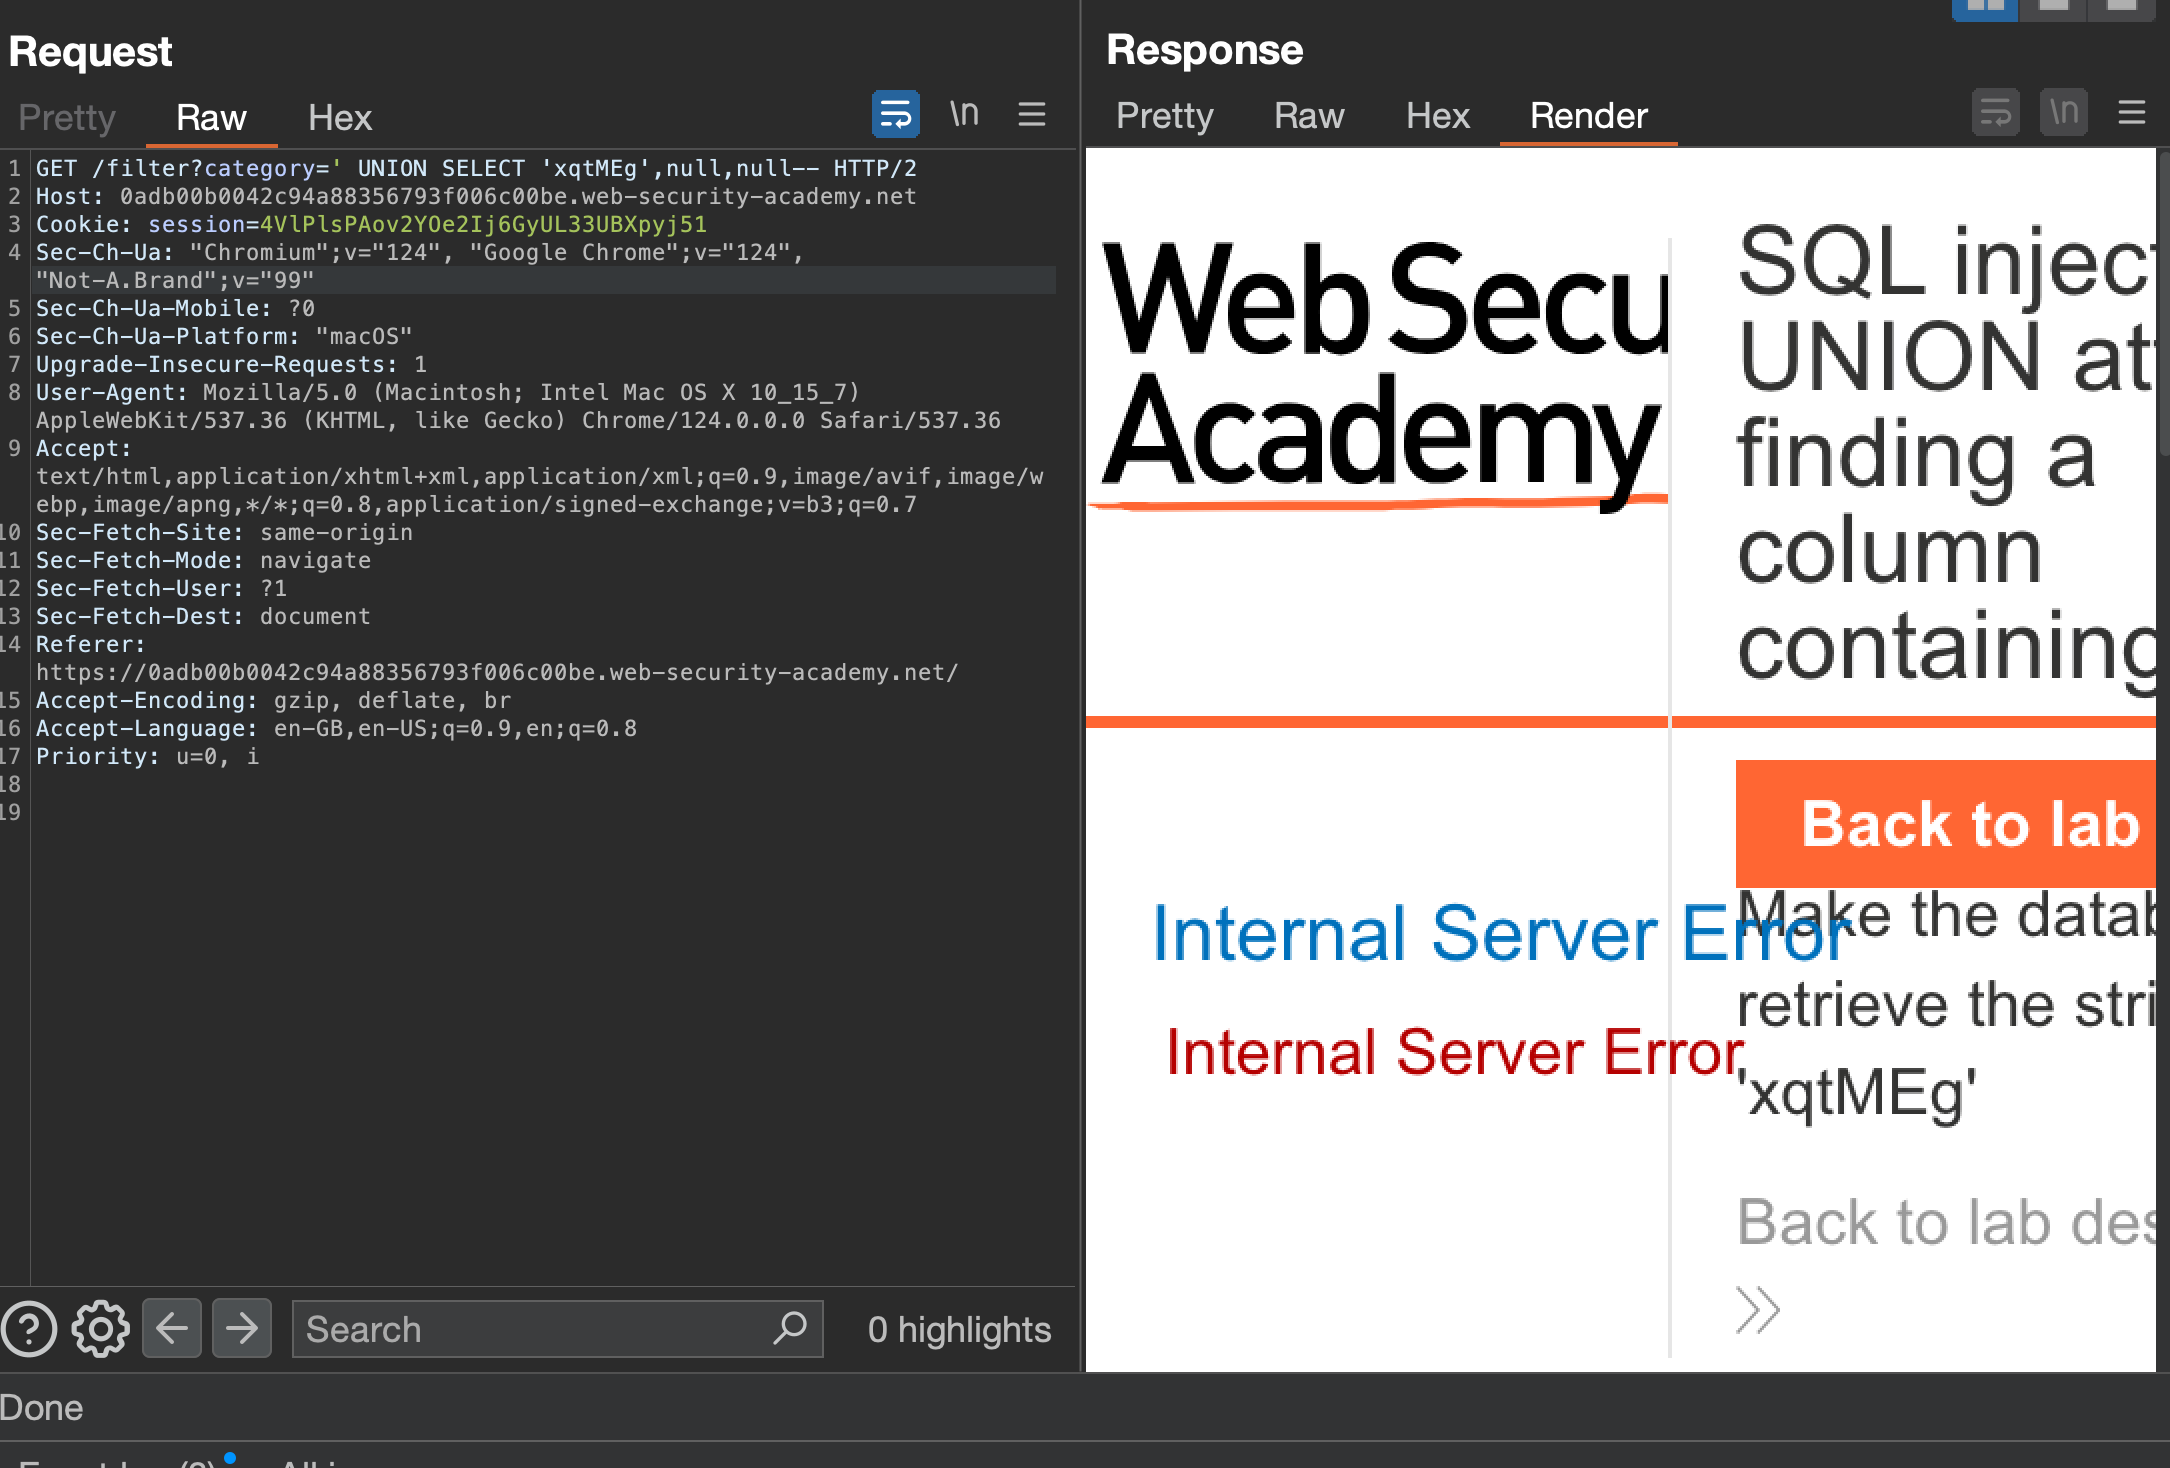
Task: Click the magnifier icon in search field
Action: point(789,1328)
